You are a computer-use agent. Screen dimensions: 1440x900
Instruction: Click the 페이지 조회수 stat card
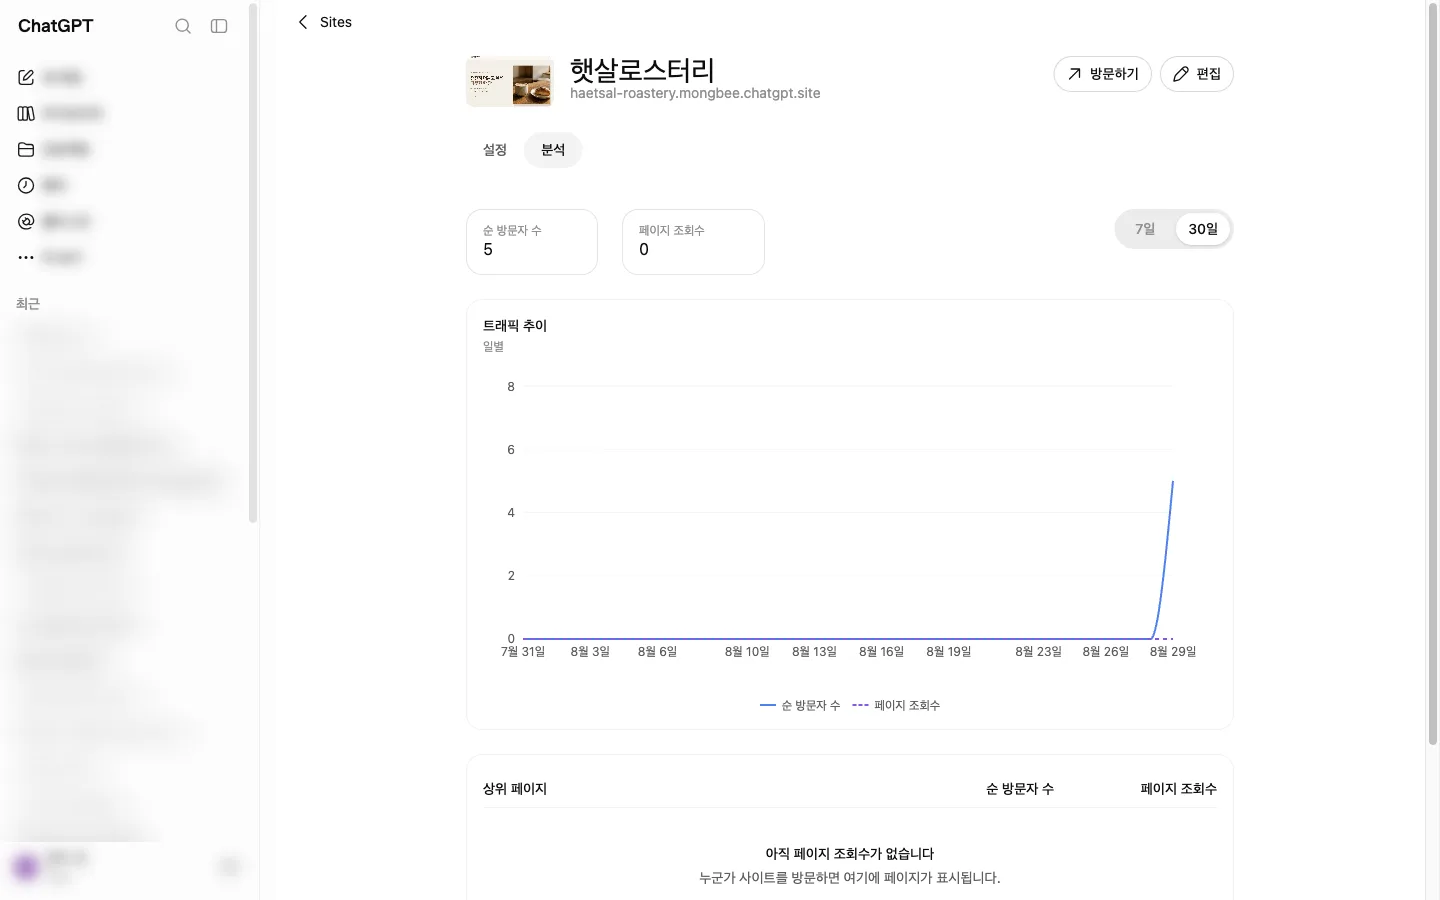point(693,242)
